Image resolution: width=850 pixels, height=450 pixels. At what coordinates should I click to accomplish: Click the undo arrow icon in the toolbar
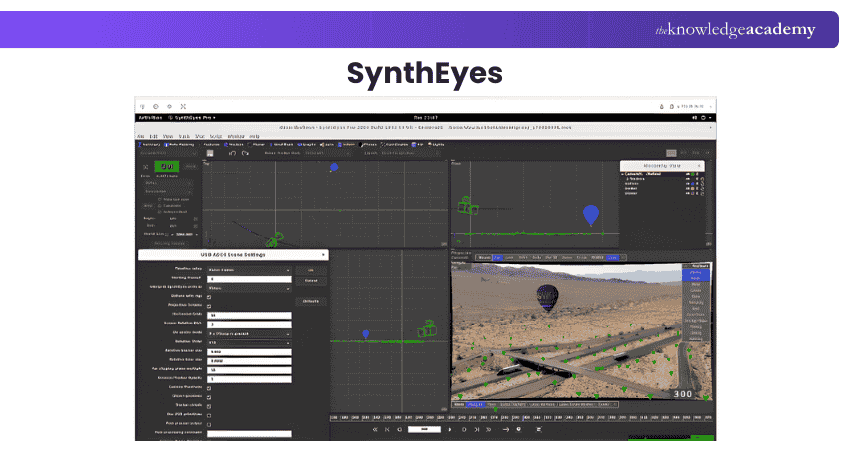tap(232, 153)
